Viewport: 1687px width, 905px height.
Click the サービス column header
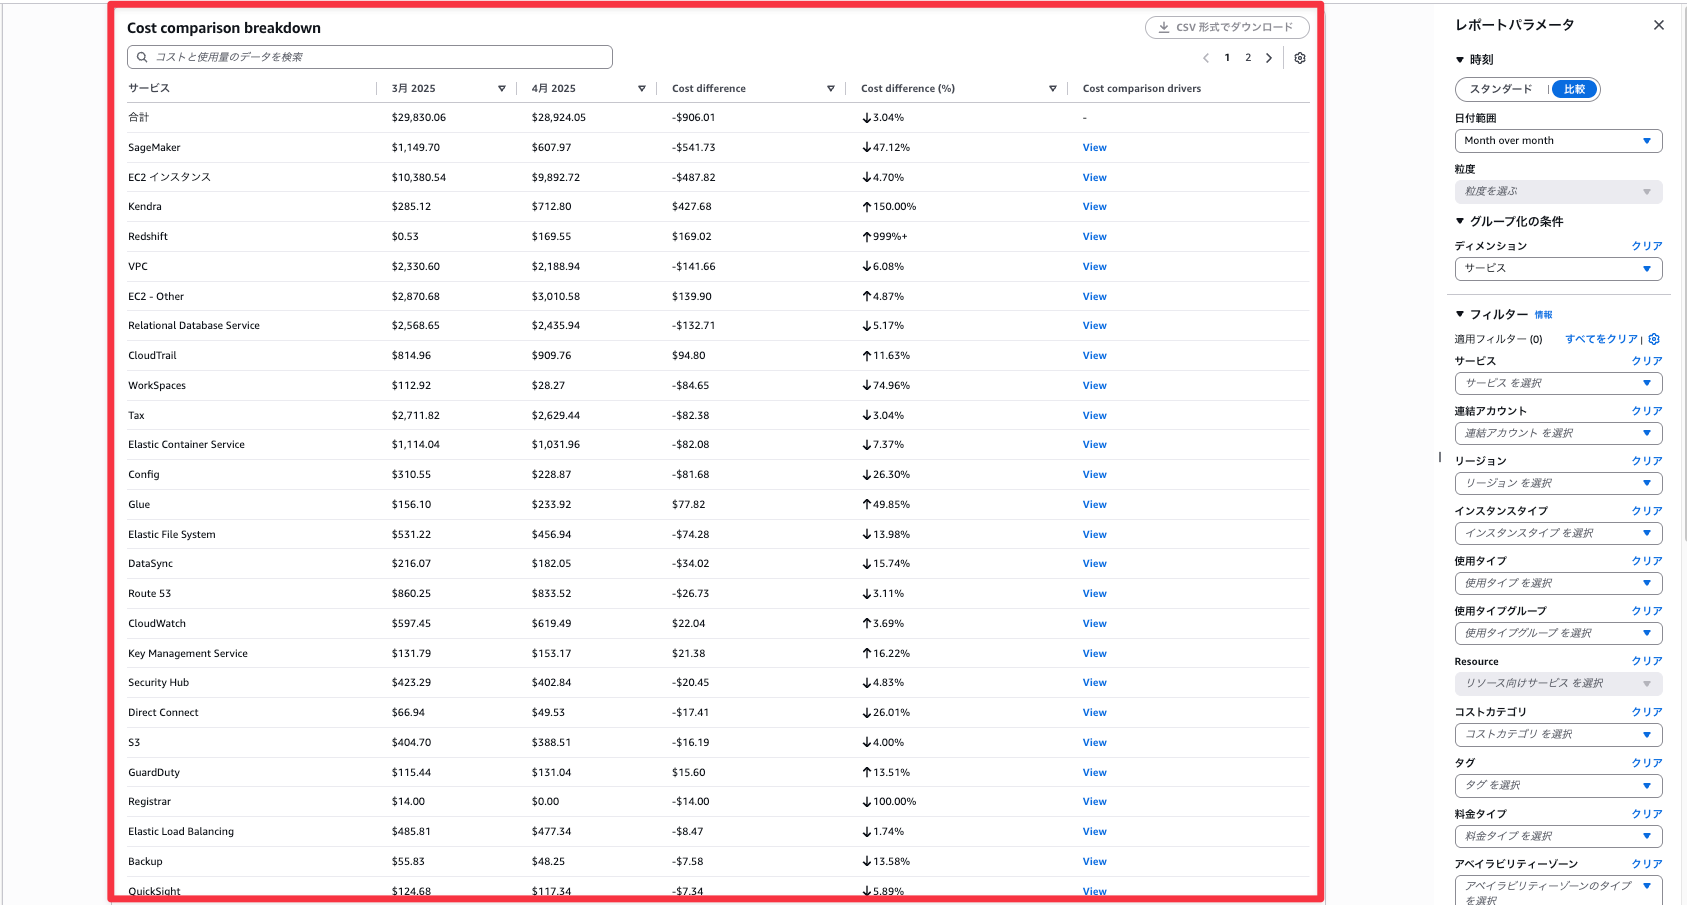(x=149, y=89)
